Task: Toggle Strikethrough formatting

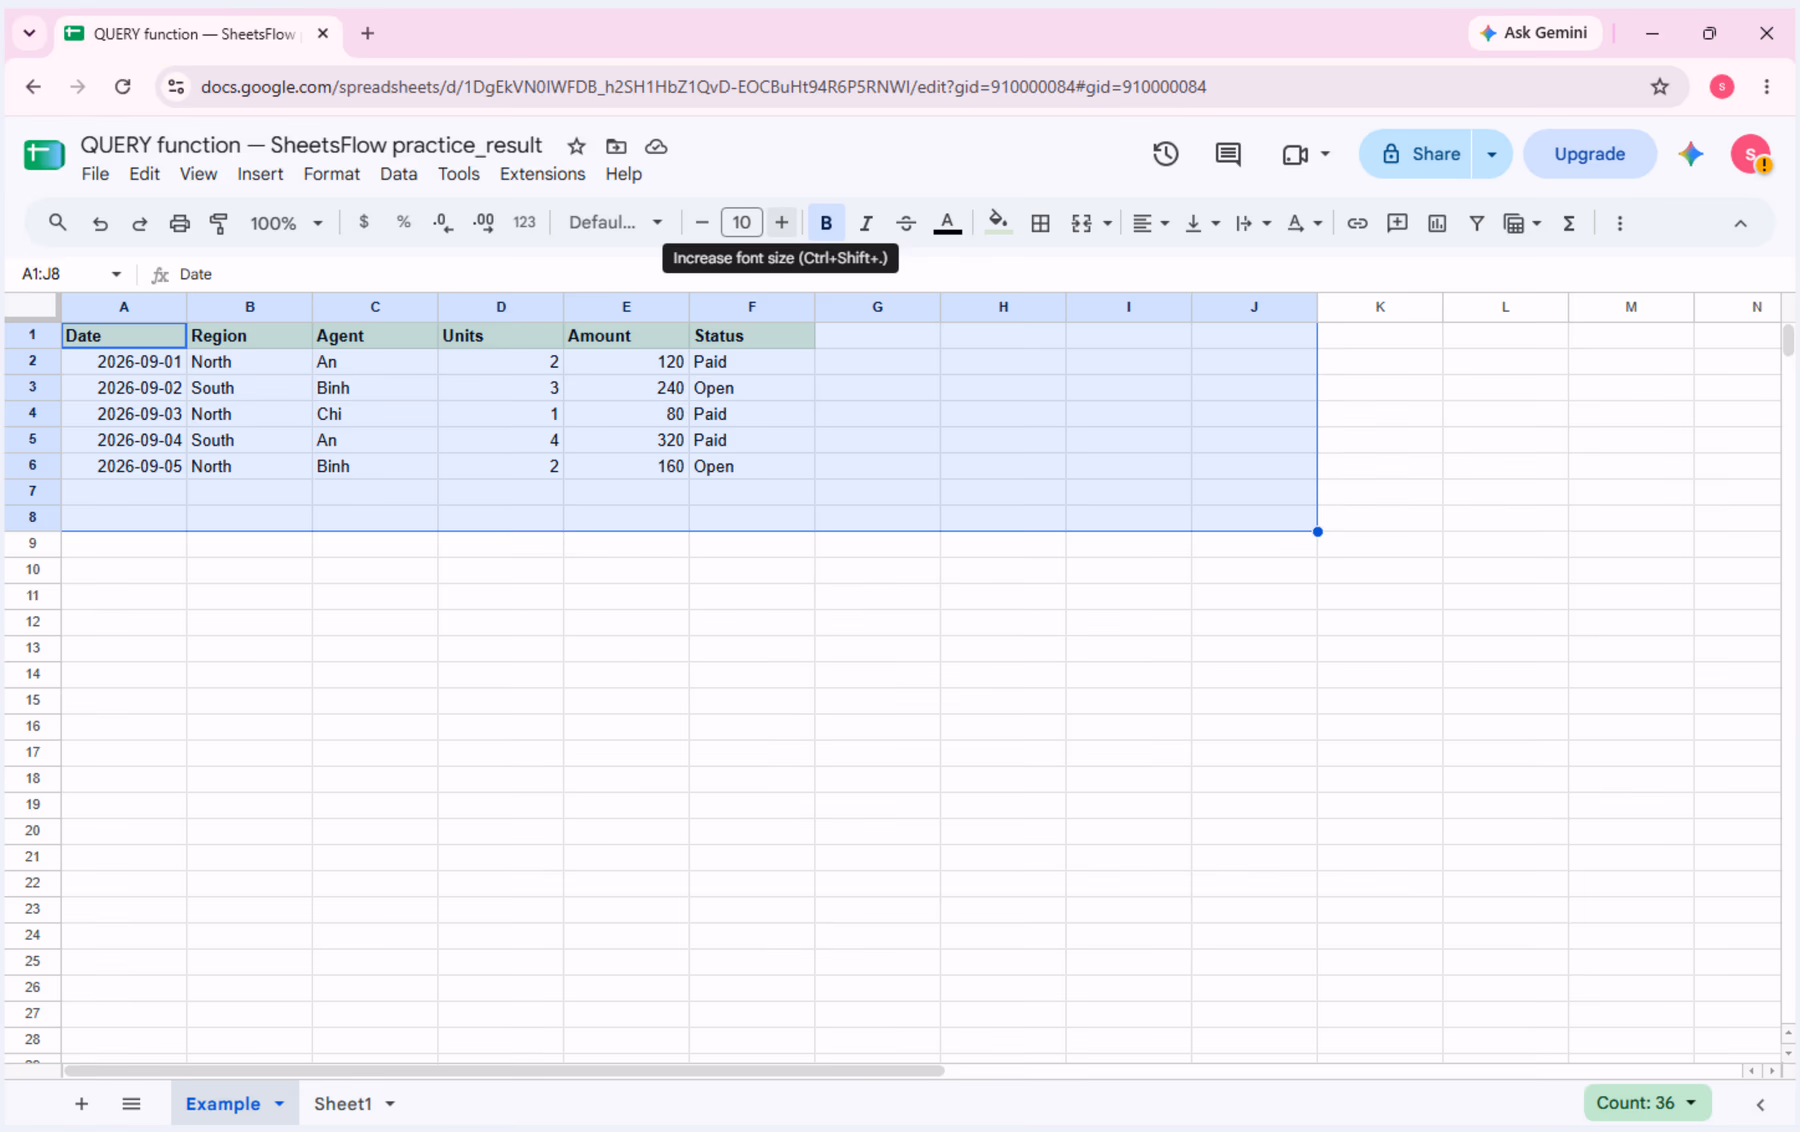Action: 906,223
